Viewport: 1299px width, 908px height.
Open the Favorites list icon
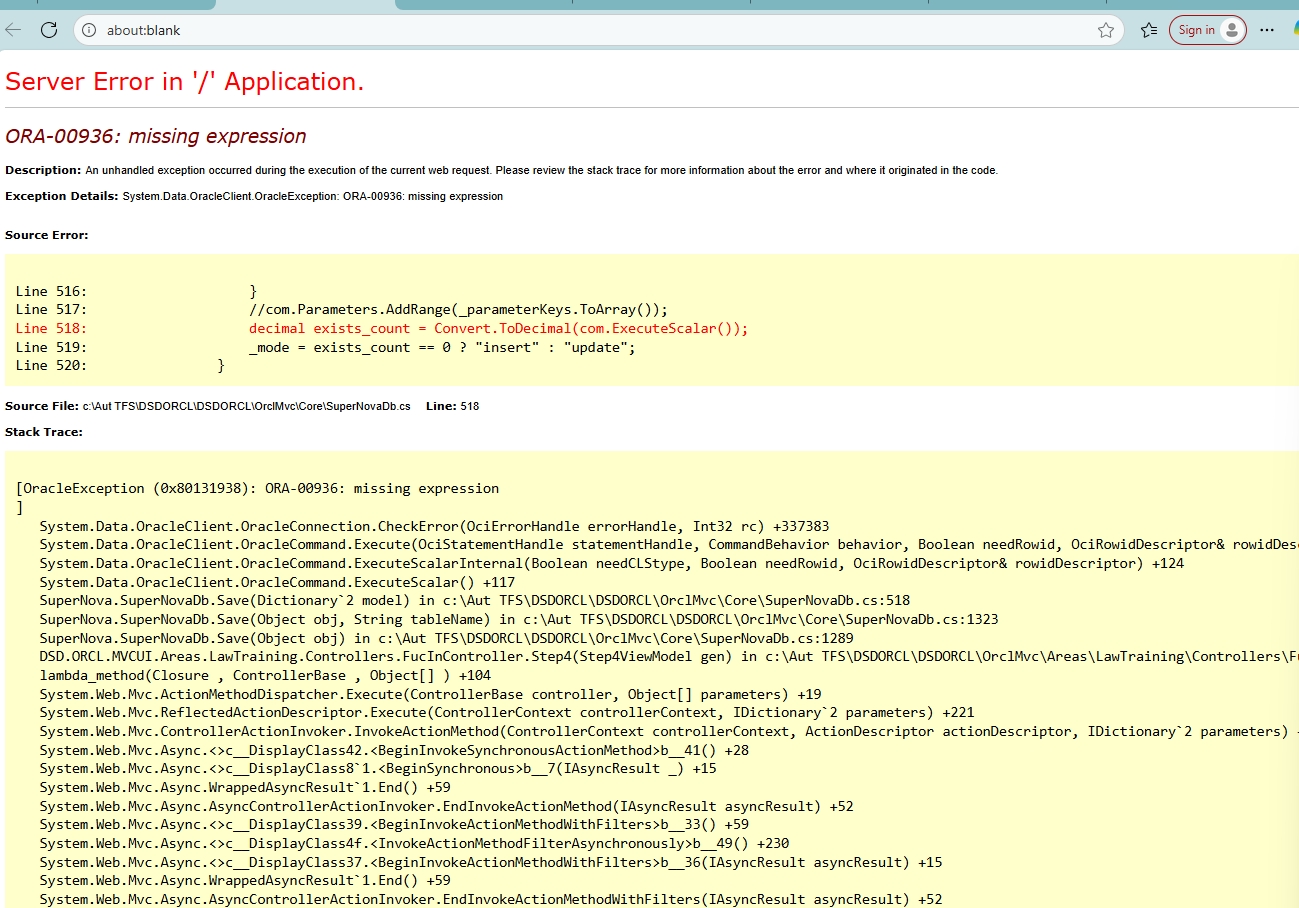tap(1148, 30)
